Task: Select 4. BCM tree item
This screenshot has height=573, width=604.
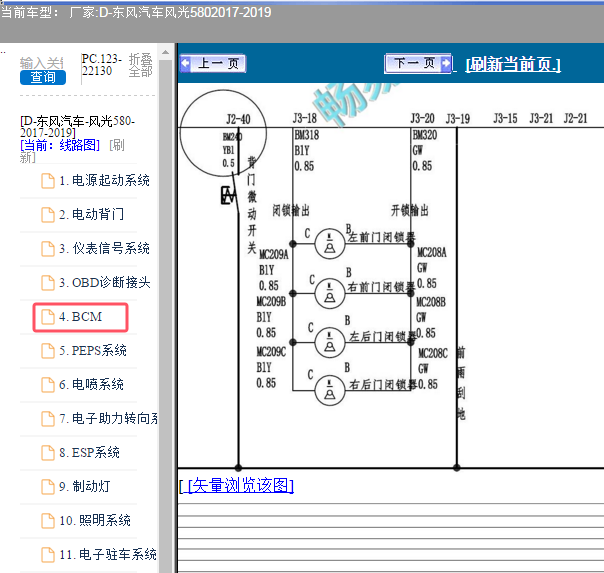Action: point(81,317)
